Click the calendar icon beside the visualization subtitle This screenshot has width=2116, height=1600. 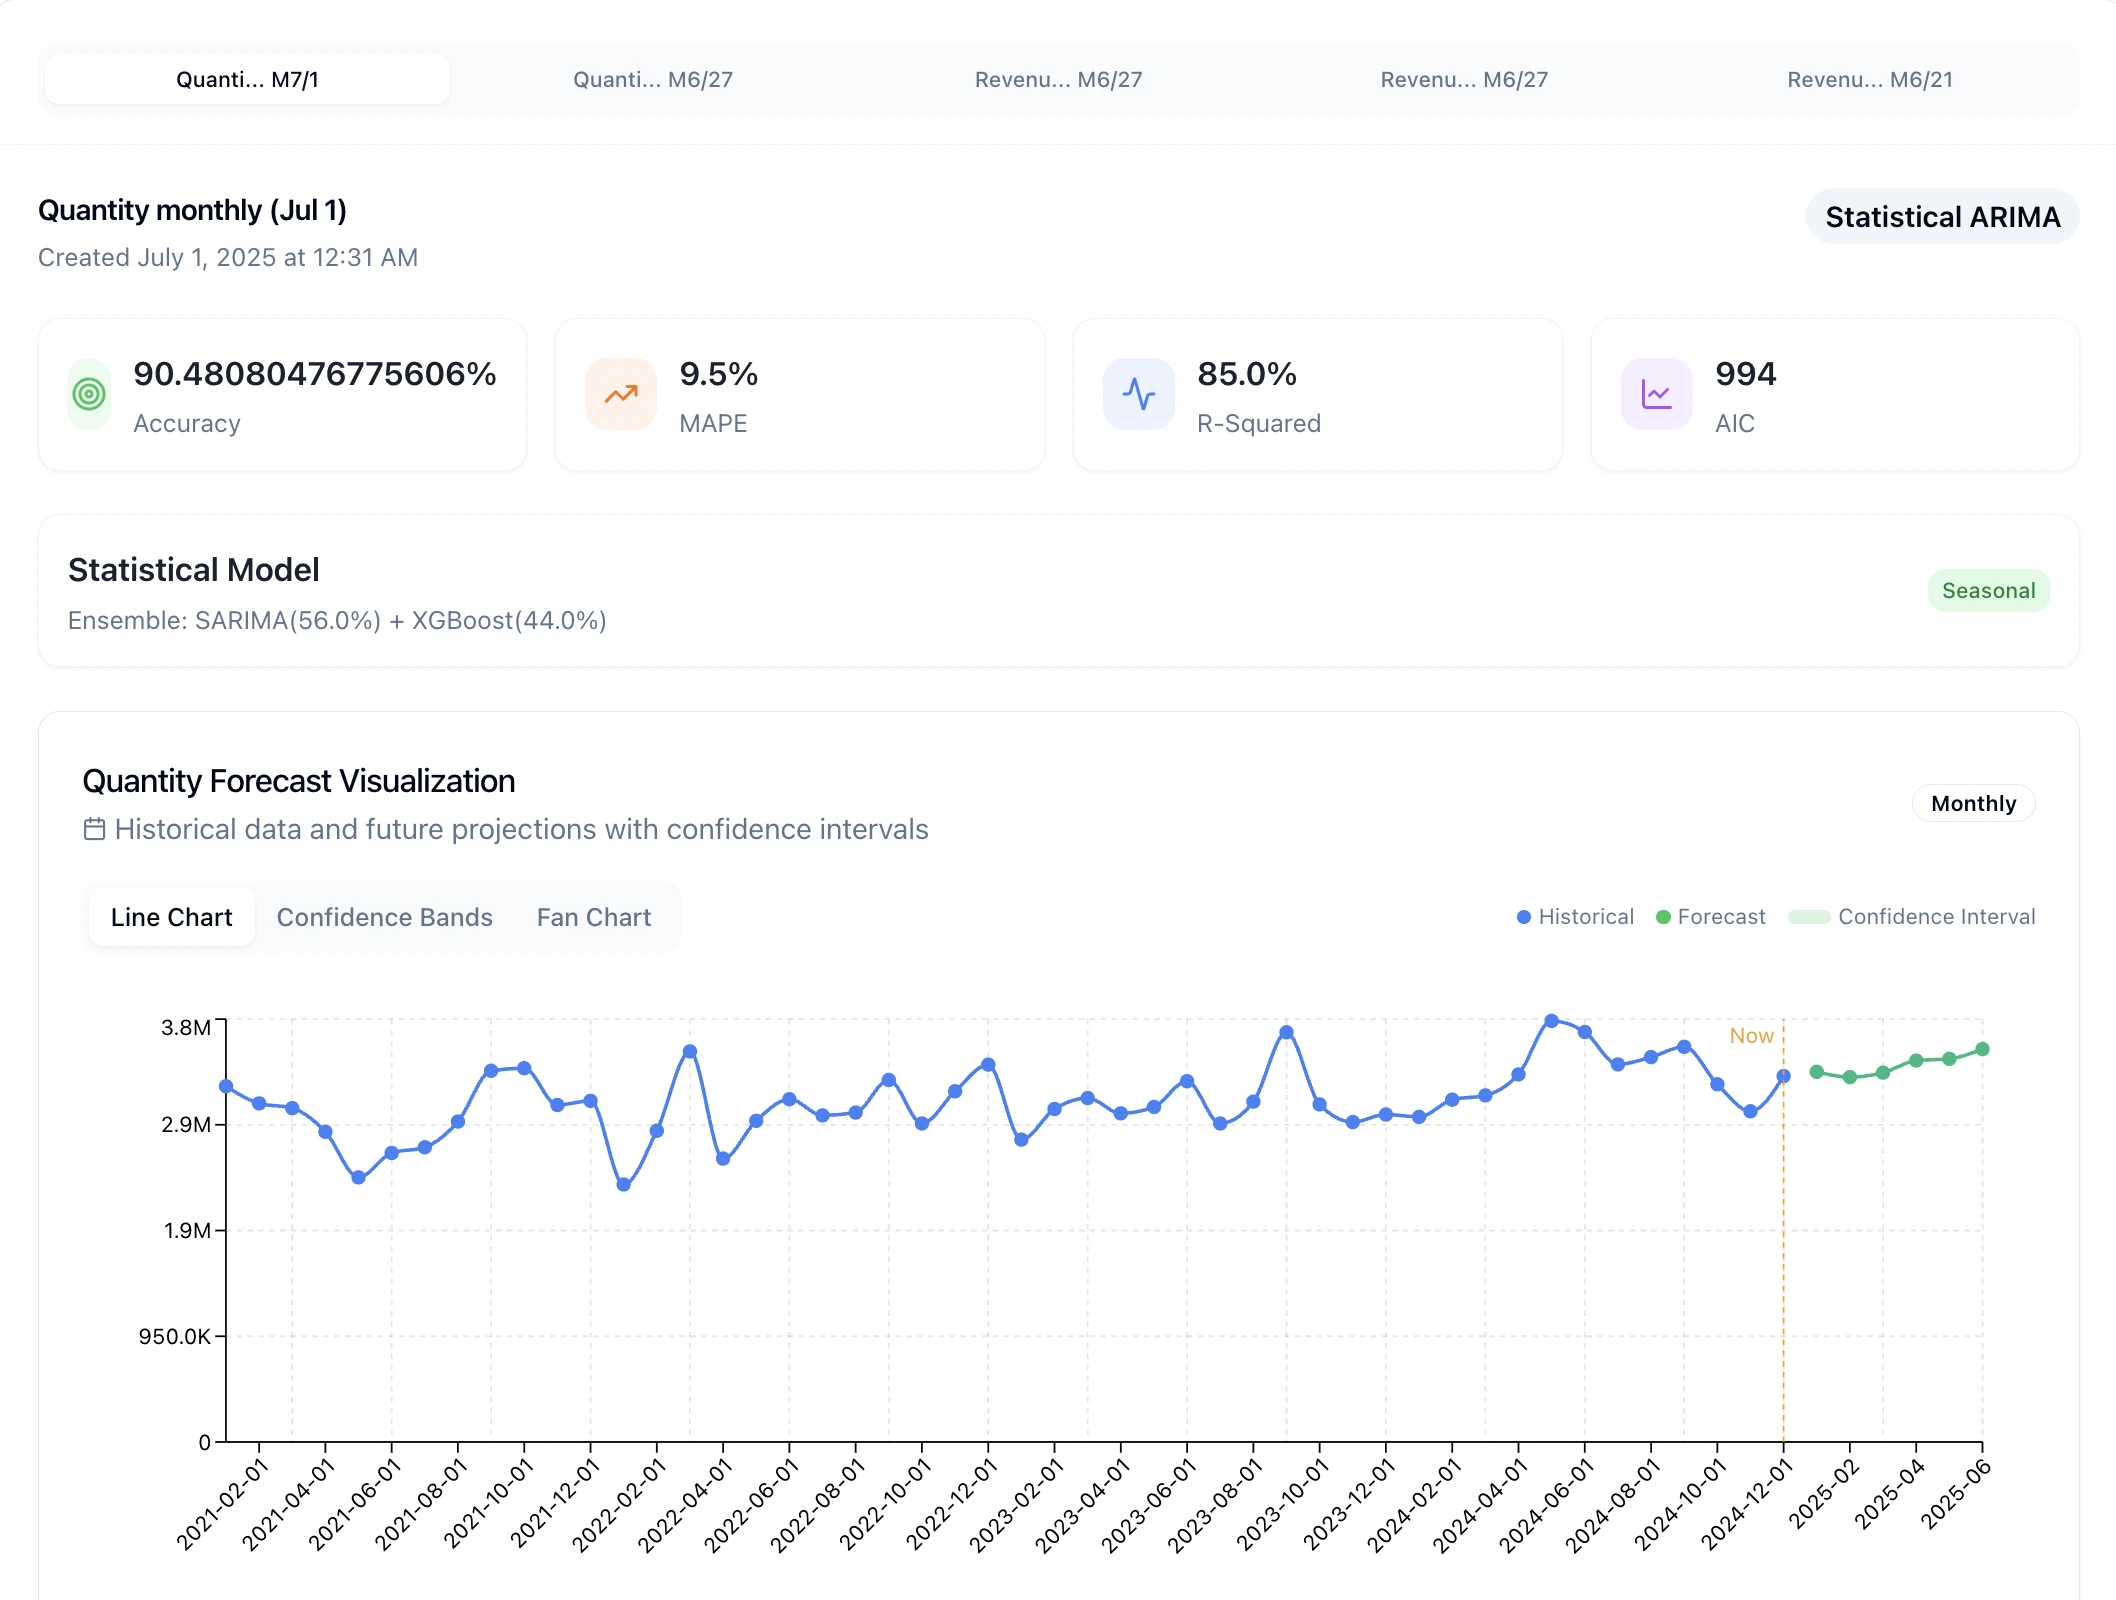pos(93,828)
